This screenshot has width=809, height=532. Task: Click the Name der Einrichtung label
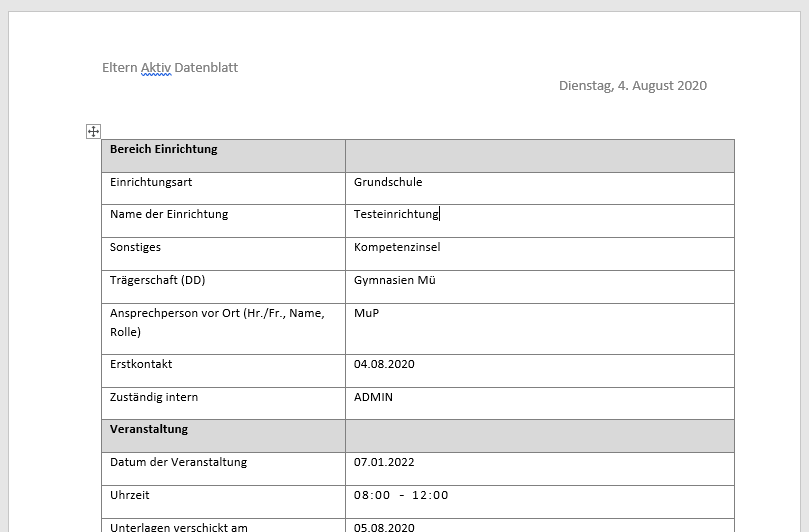coord(169,214)
